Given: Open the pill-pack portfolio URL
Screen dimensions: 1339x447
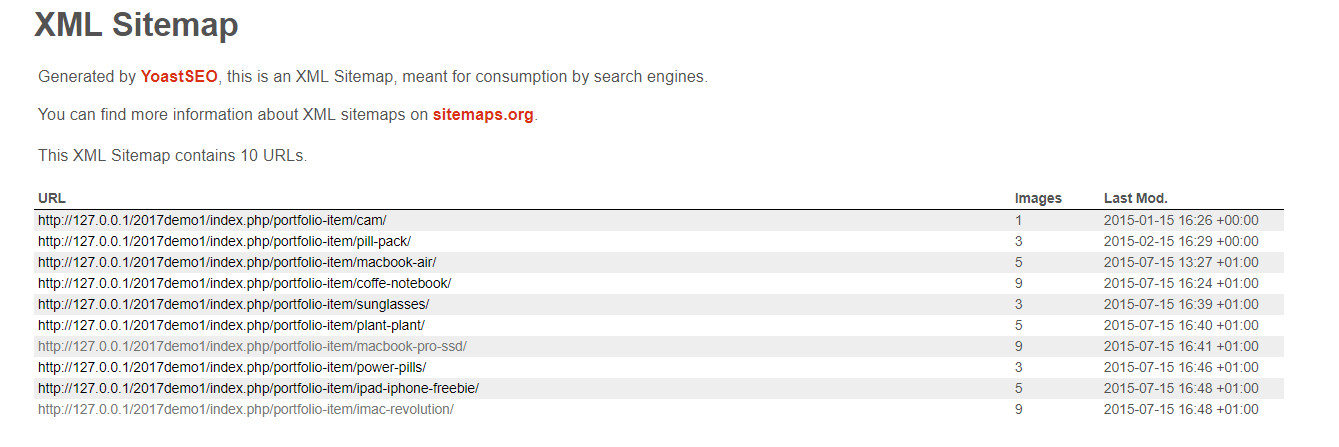Looking at the screenshot, I should [224, 241].
